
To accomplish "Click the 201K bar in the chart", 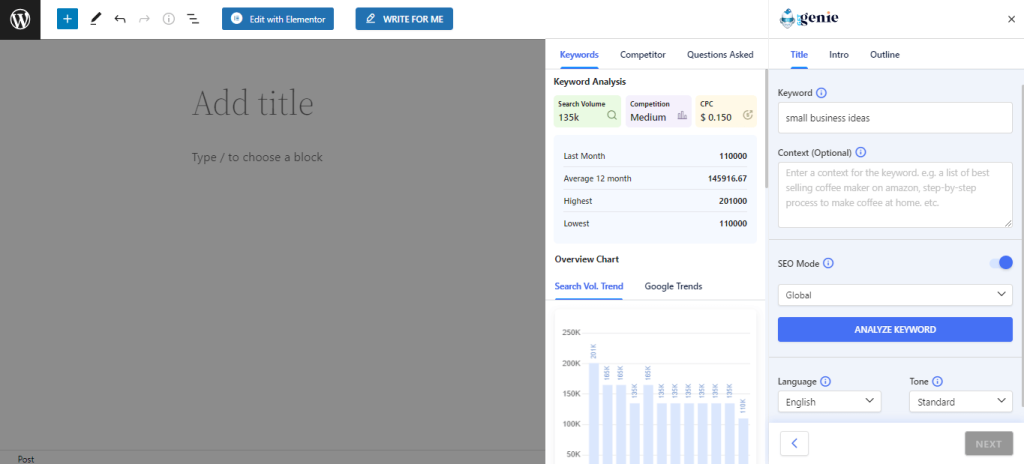I will [594, 413].
